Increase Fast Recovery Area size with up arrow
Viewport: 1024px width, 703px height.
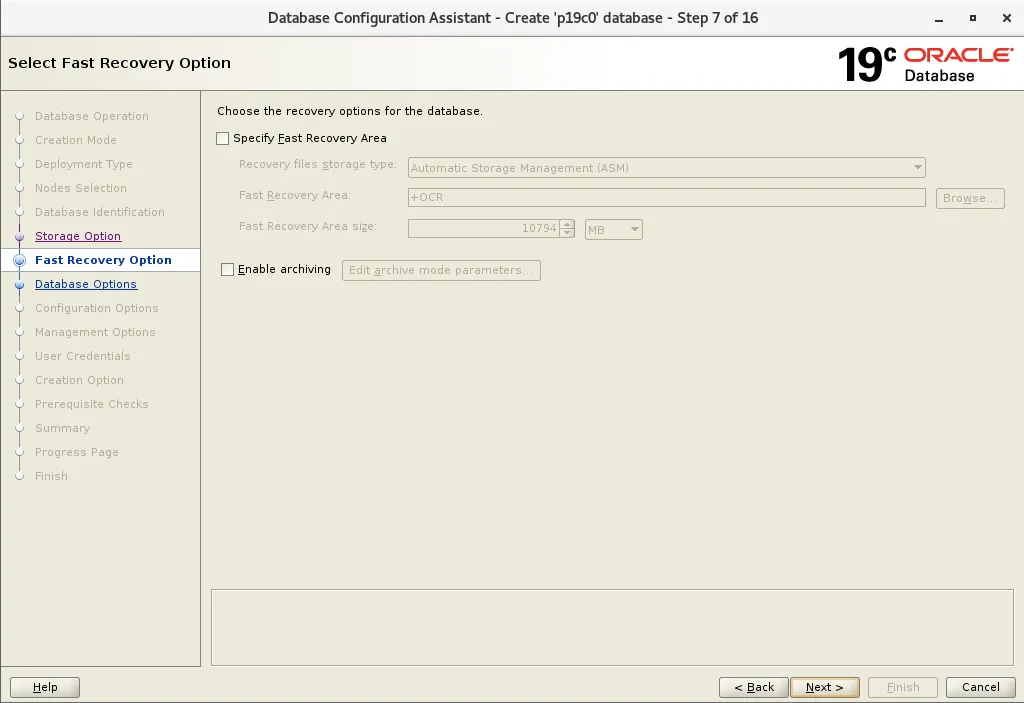tap(568, 224)
